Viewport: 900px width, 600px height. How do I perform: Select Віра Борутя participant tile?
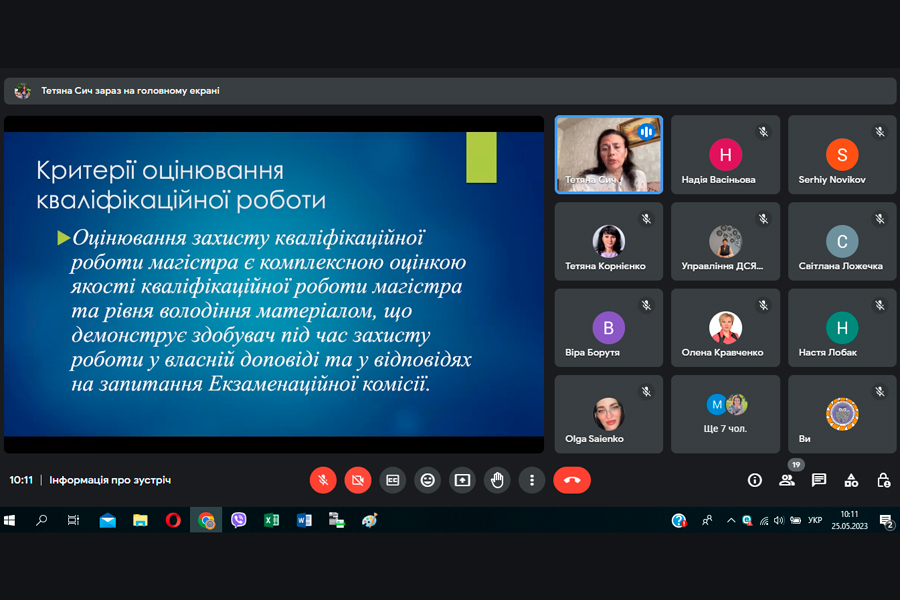click(x=609, y=328)
